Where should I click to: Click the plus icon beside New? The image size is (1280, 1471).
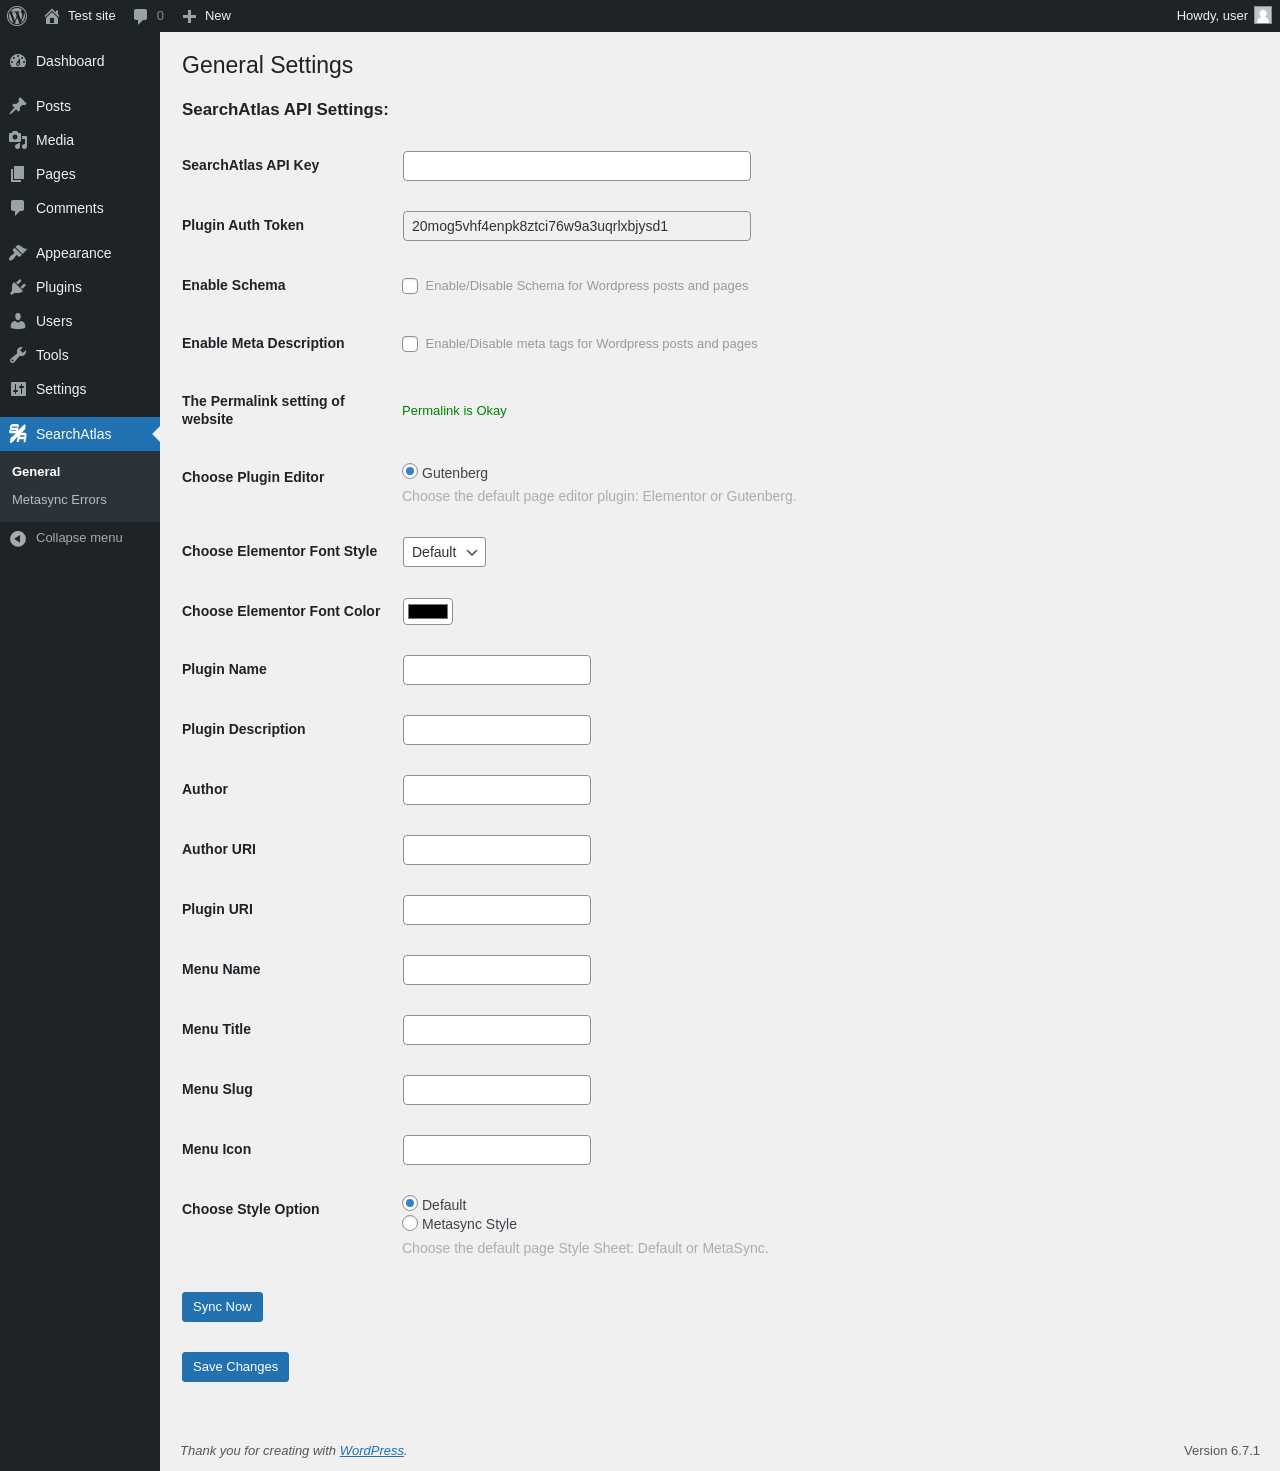(190, 16)
